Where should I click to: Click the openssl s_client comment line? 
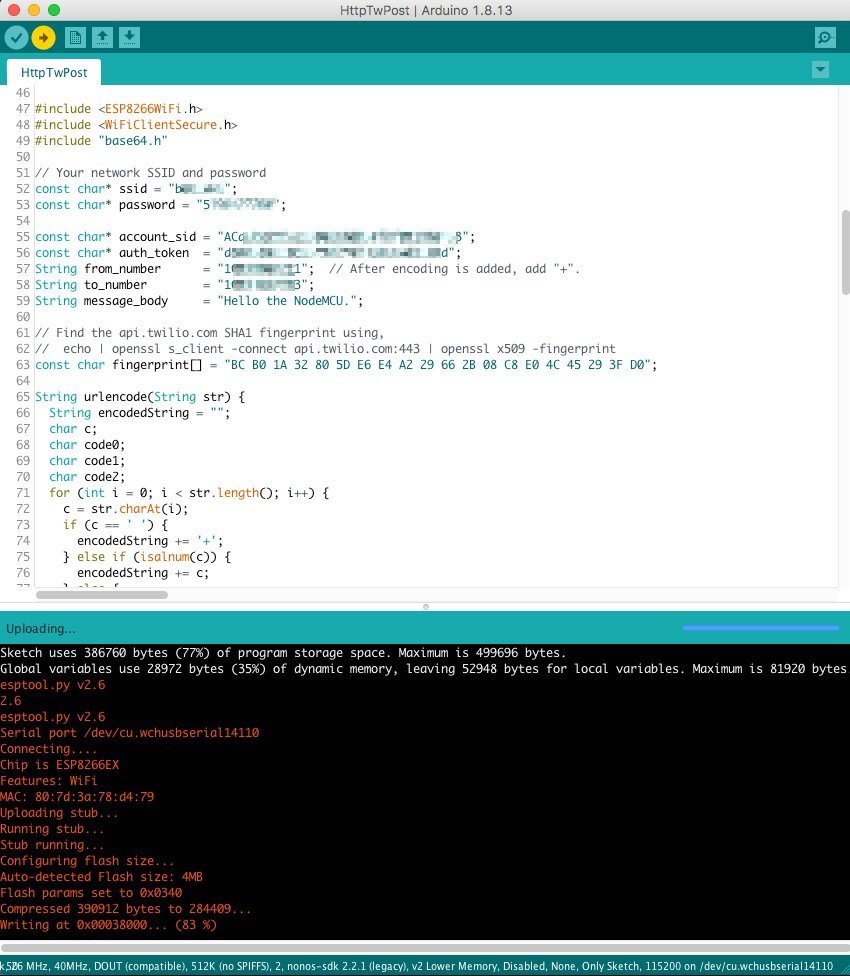pos(325,349)
